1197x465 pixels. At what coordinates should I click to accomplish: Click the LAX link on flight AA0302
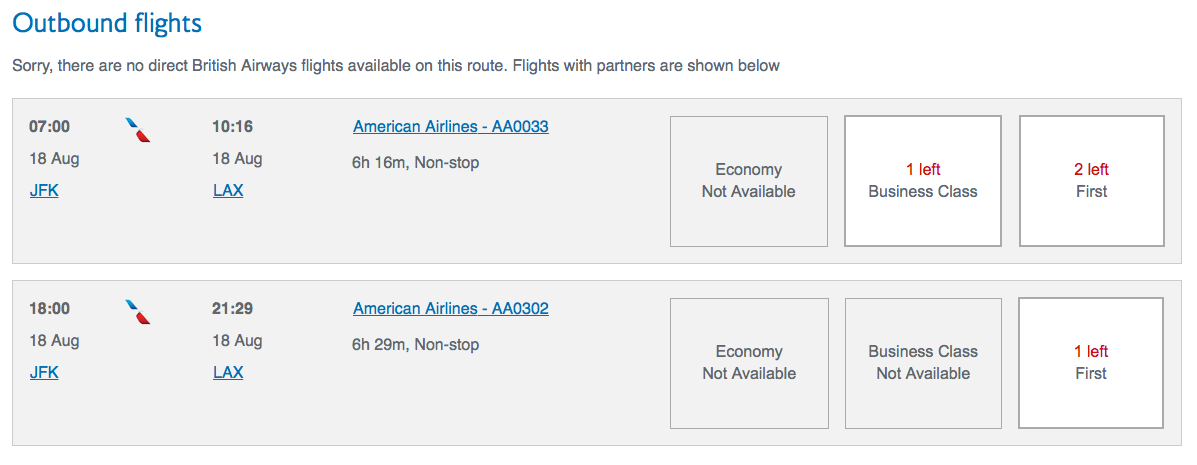(228, 373)
